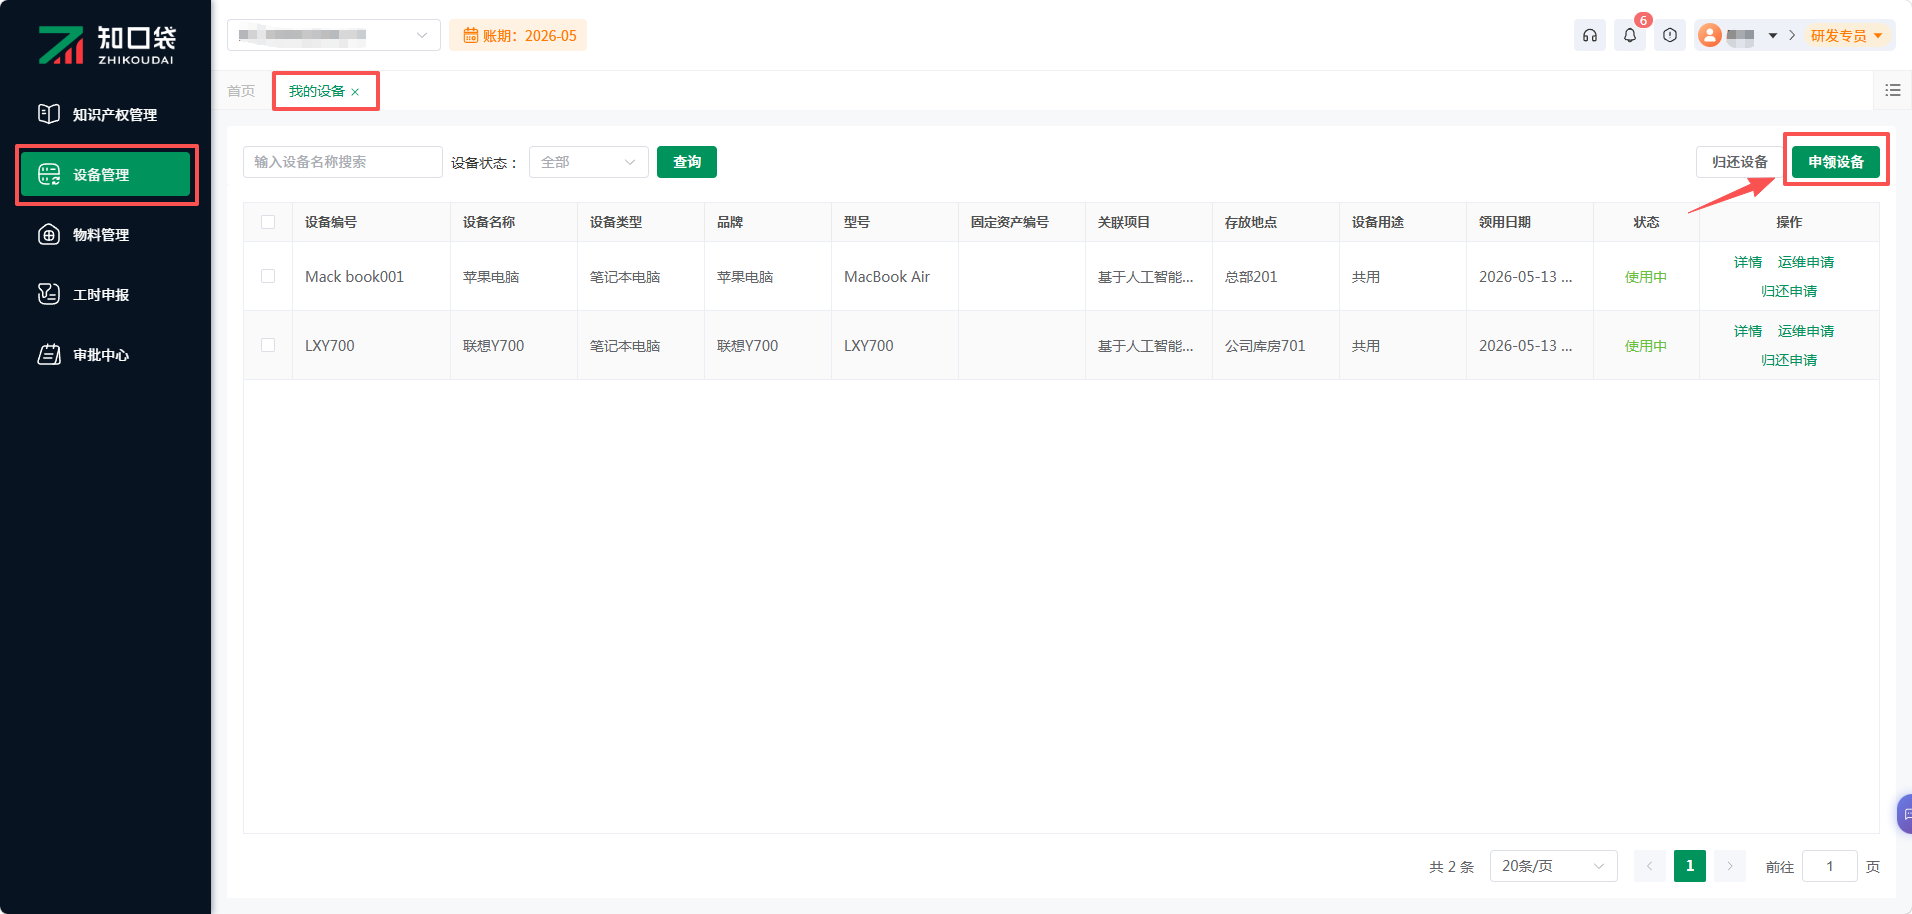Click the 设备管理 device icon
Viewport: 1912px width, 914px height.
(x=49, y=174)
